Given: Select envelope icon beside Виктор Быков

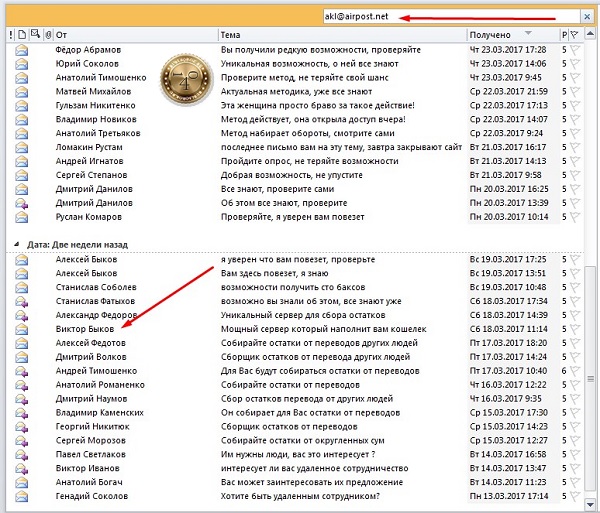Looking at the screenshot, I should click(21, 329).
